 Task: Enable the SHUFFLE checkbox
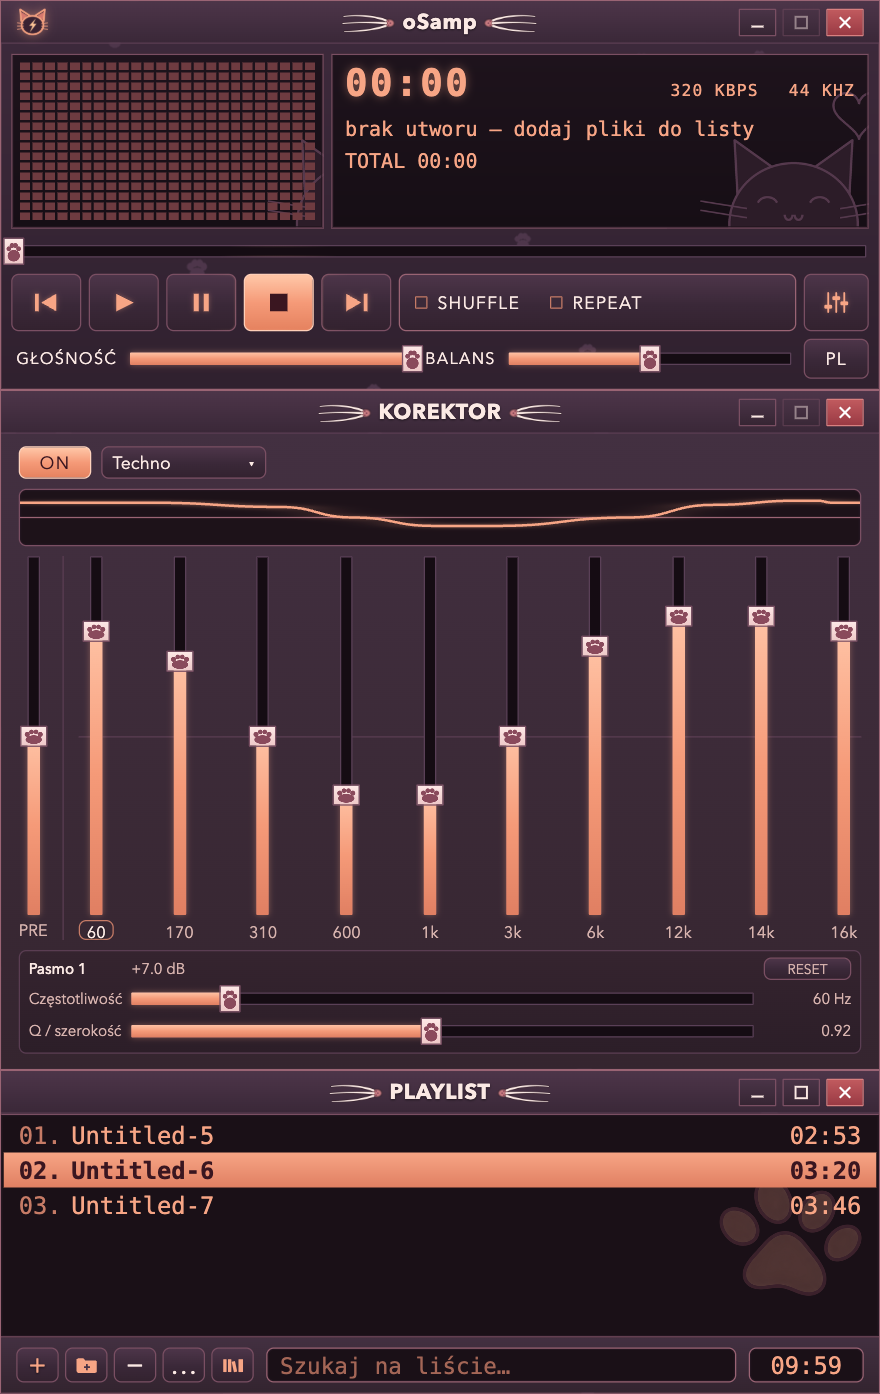click(467, 303)
